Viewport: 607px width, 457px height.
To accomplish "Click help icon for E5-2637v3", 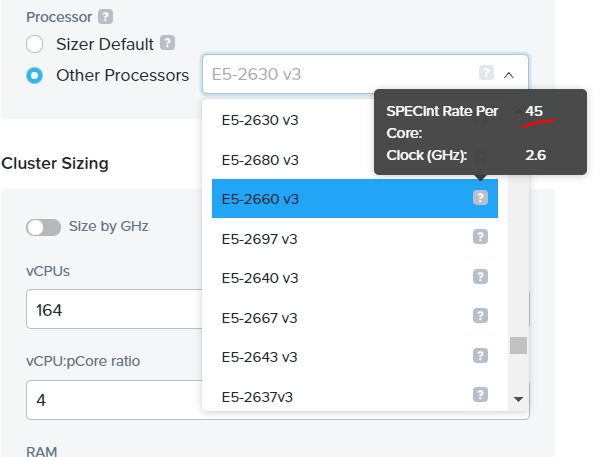I will click(480, 395).
